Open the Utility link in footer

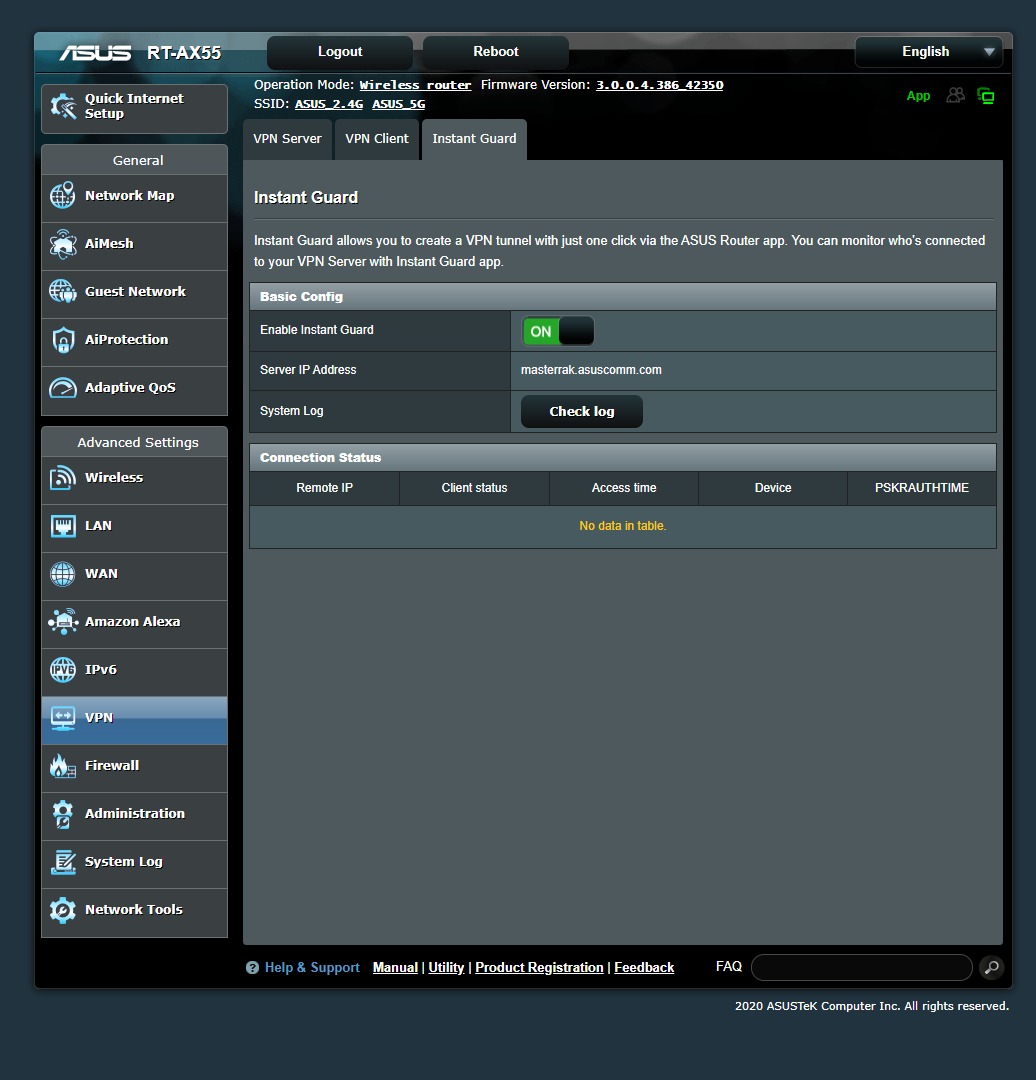click(x=446, y=967)
